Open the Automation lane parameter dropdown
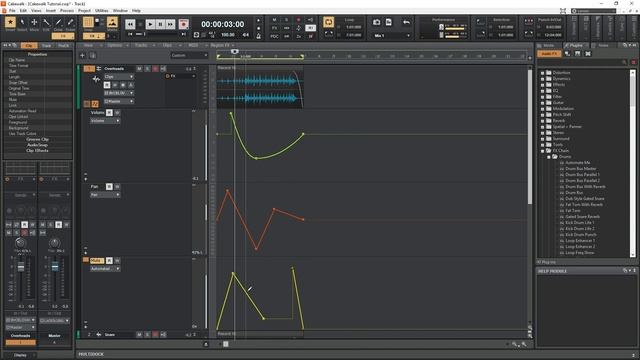 tap(105, 269)
